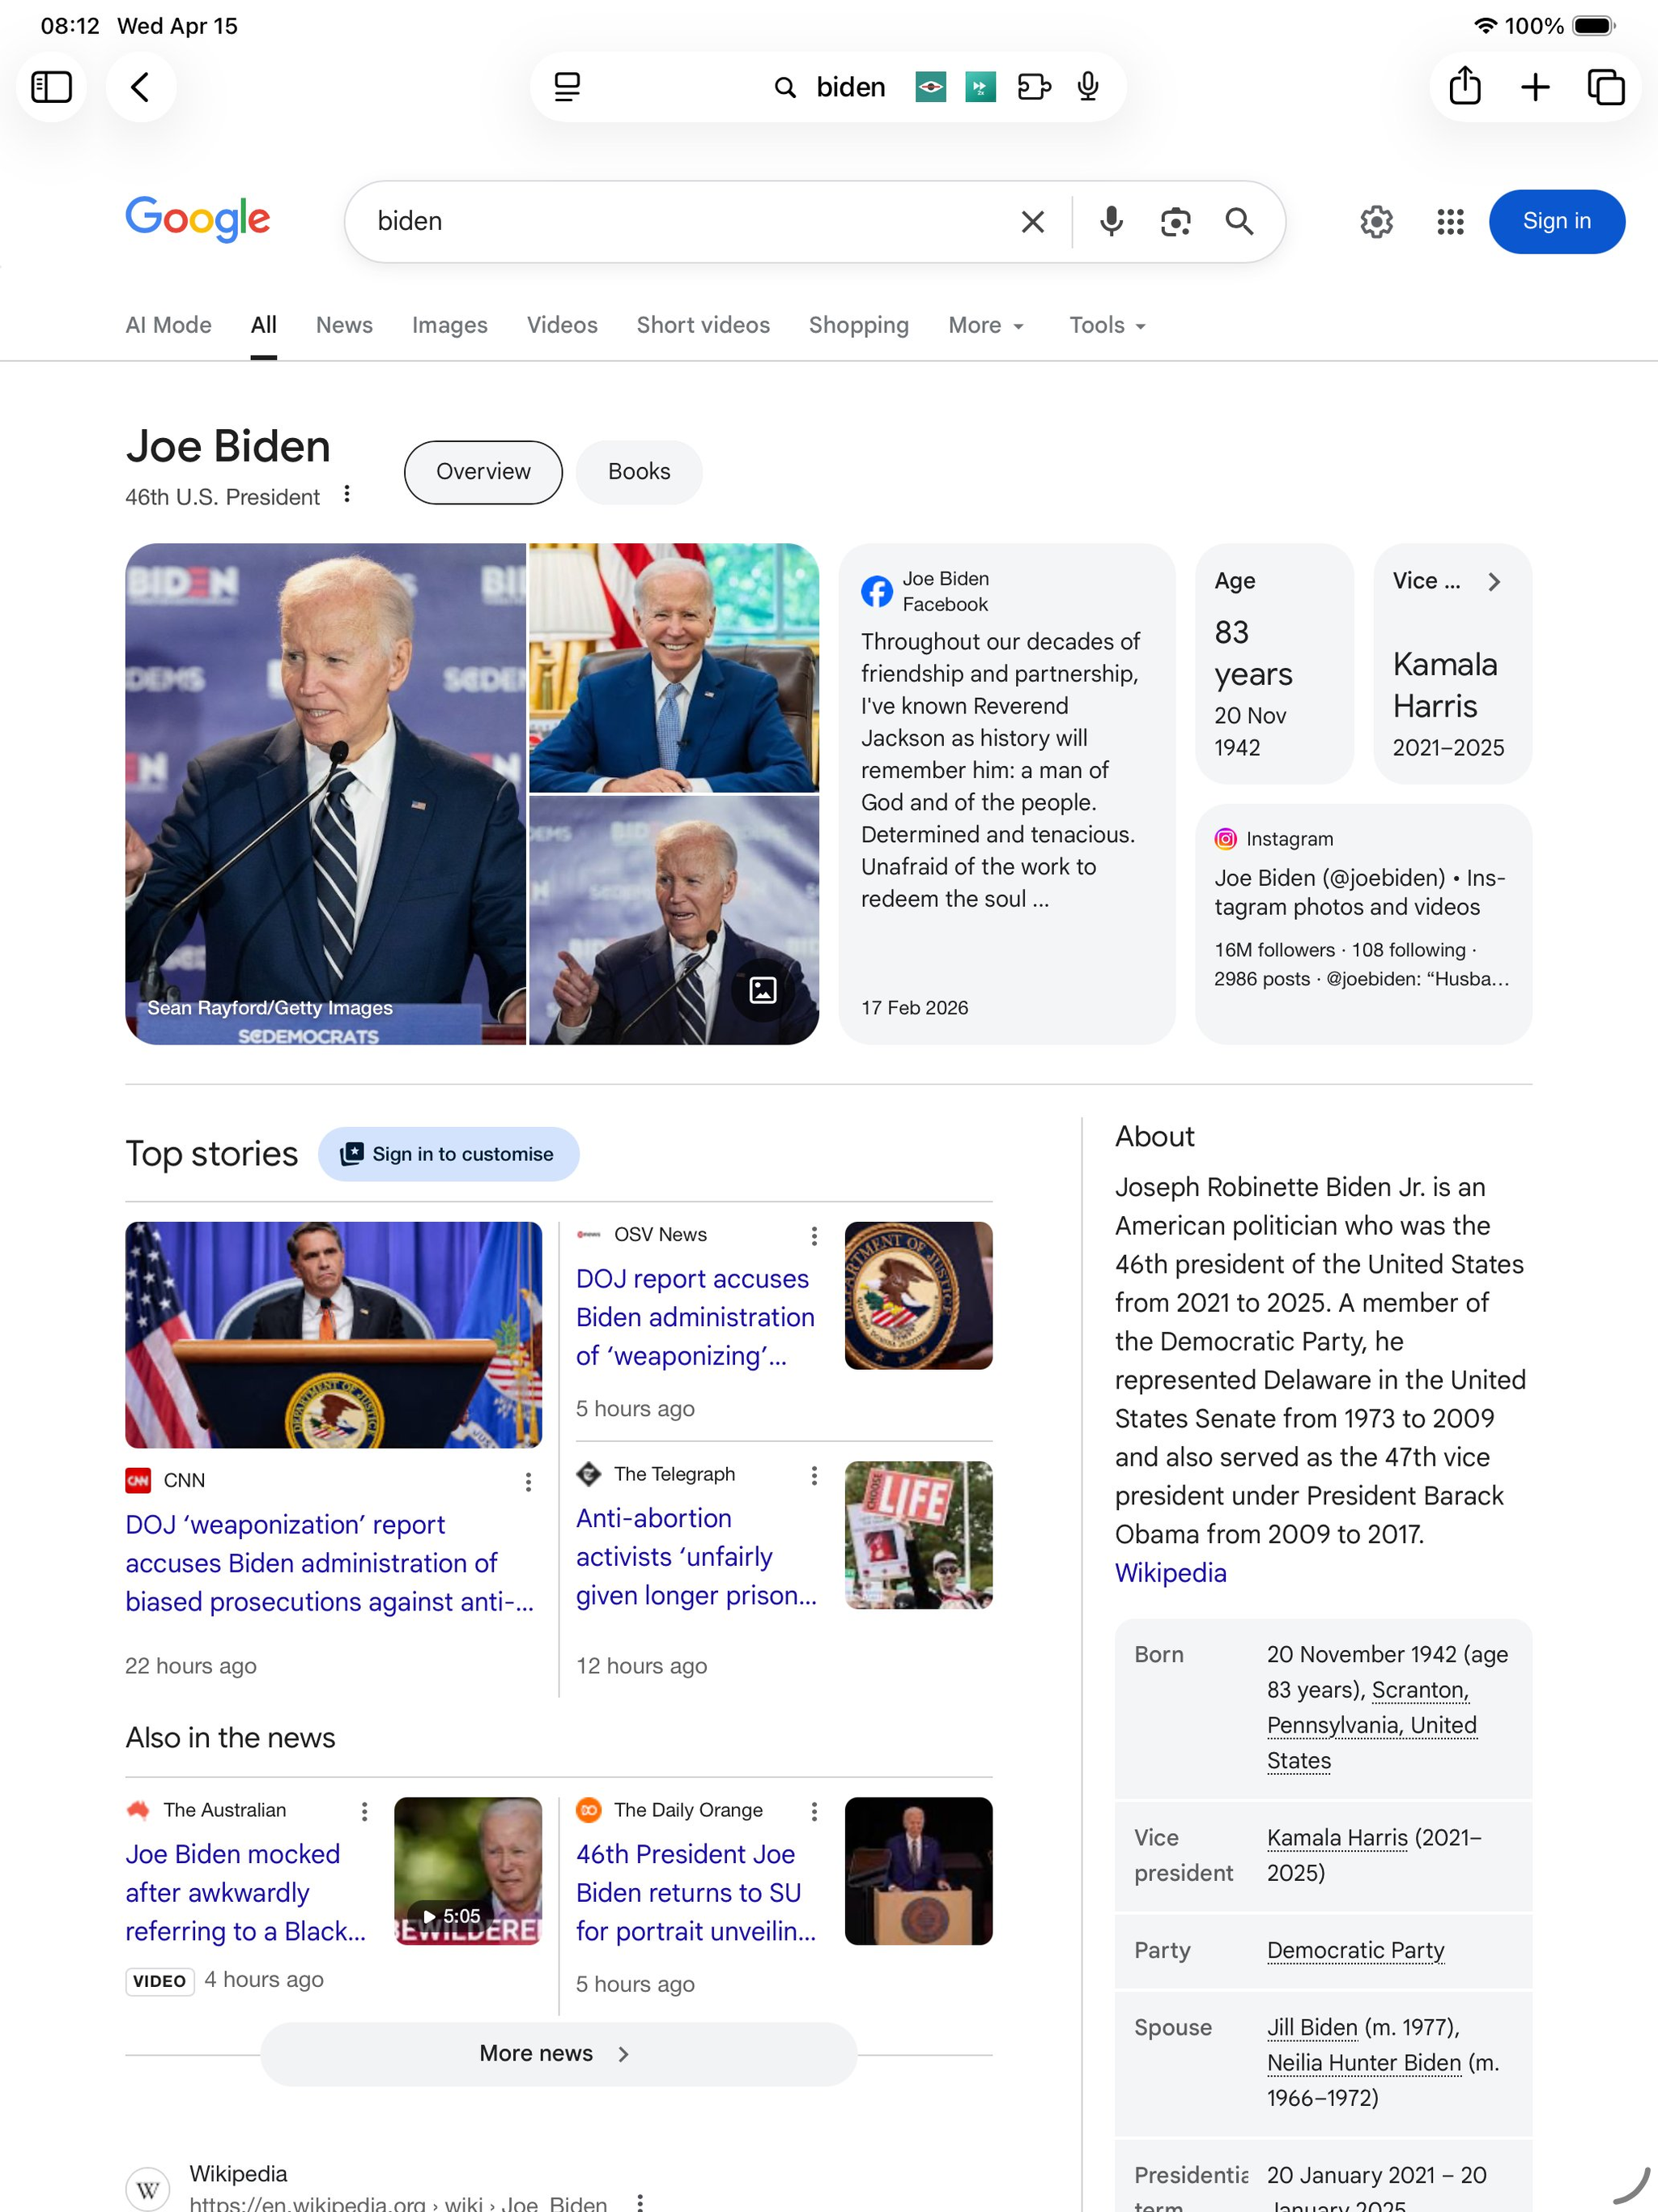Open options for The Australian story
The width and height of the screenshot is (1658, 2212).
pos(364,1811)
